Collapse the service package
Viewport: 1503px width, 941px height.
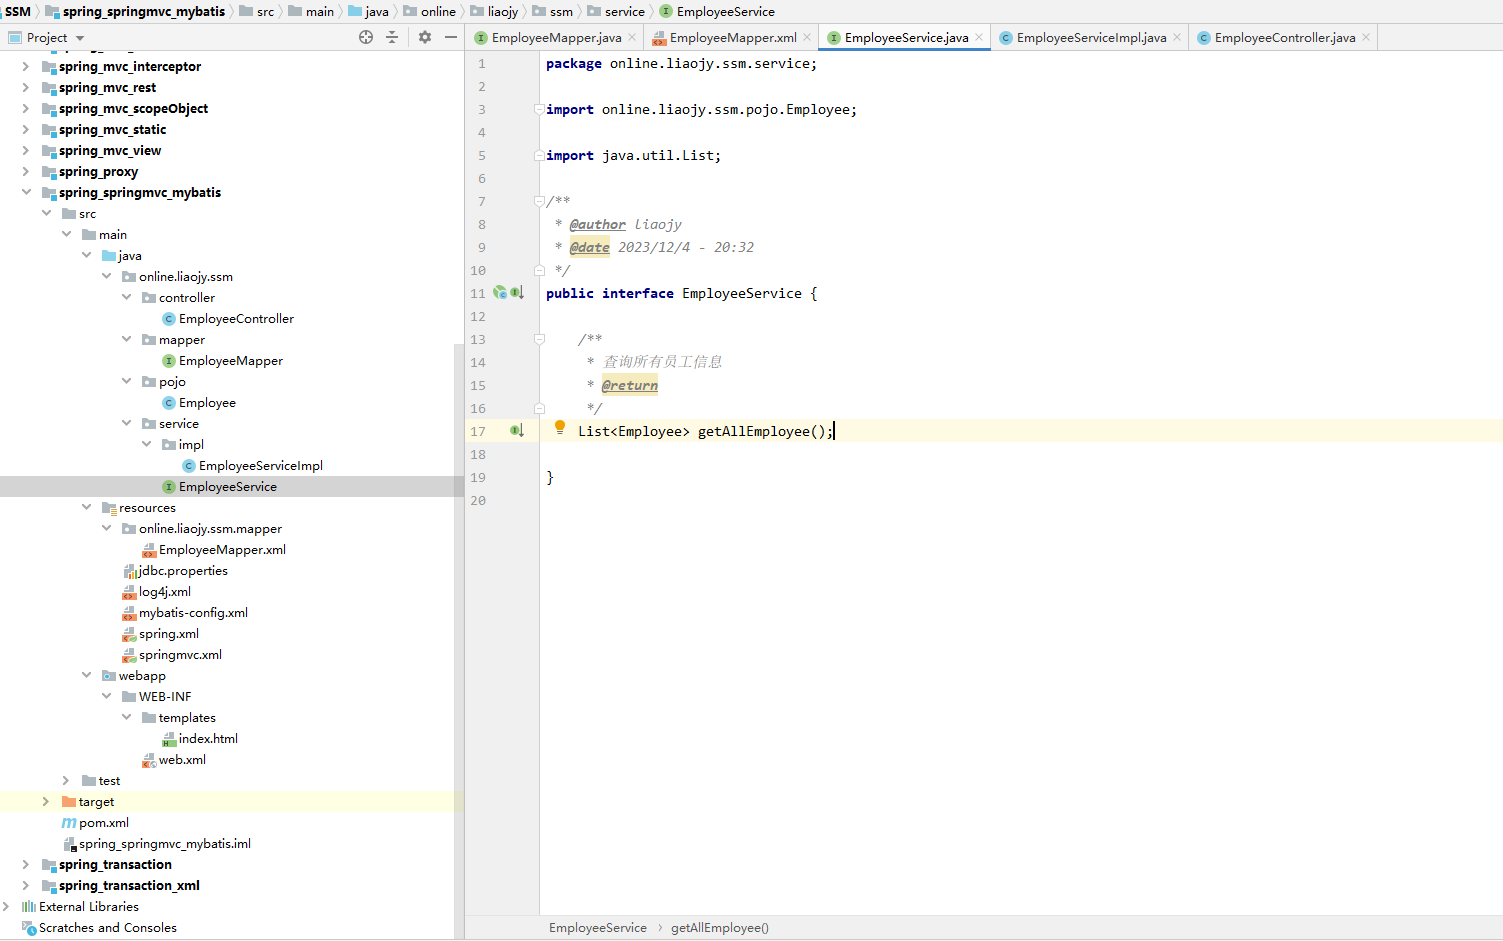point(126,423)
